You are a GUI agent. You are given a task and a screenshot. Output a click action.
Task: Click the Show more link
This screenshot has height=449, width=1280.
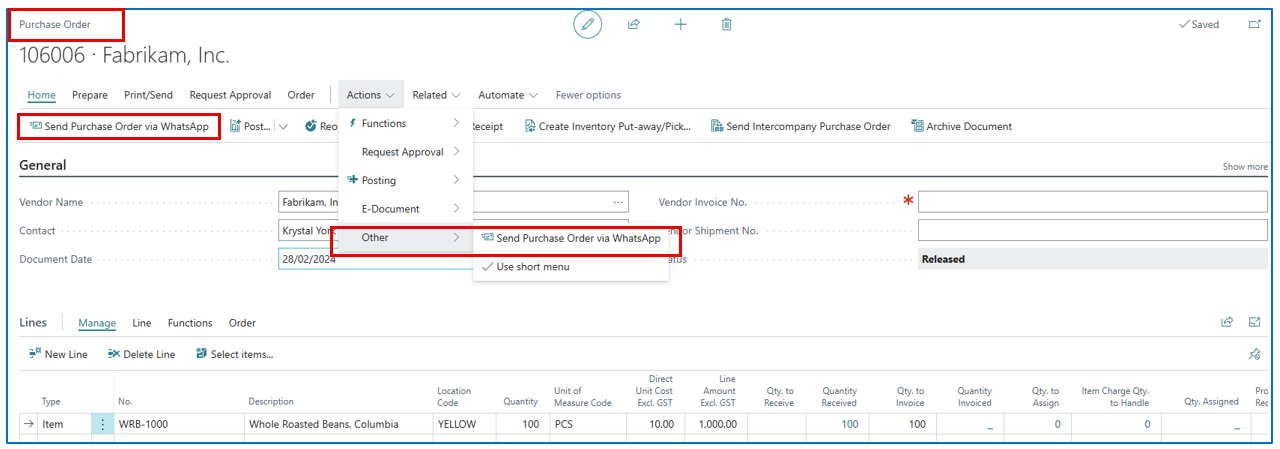tap(1245, 167)
